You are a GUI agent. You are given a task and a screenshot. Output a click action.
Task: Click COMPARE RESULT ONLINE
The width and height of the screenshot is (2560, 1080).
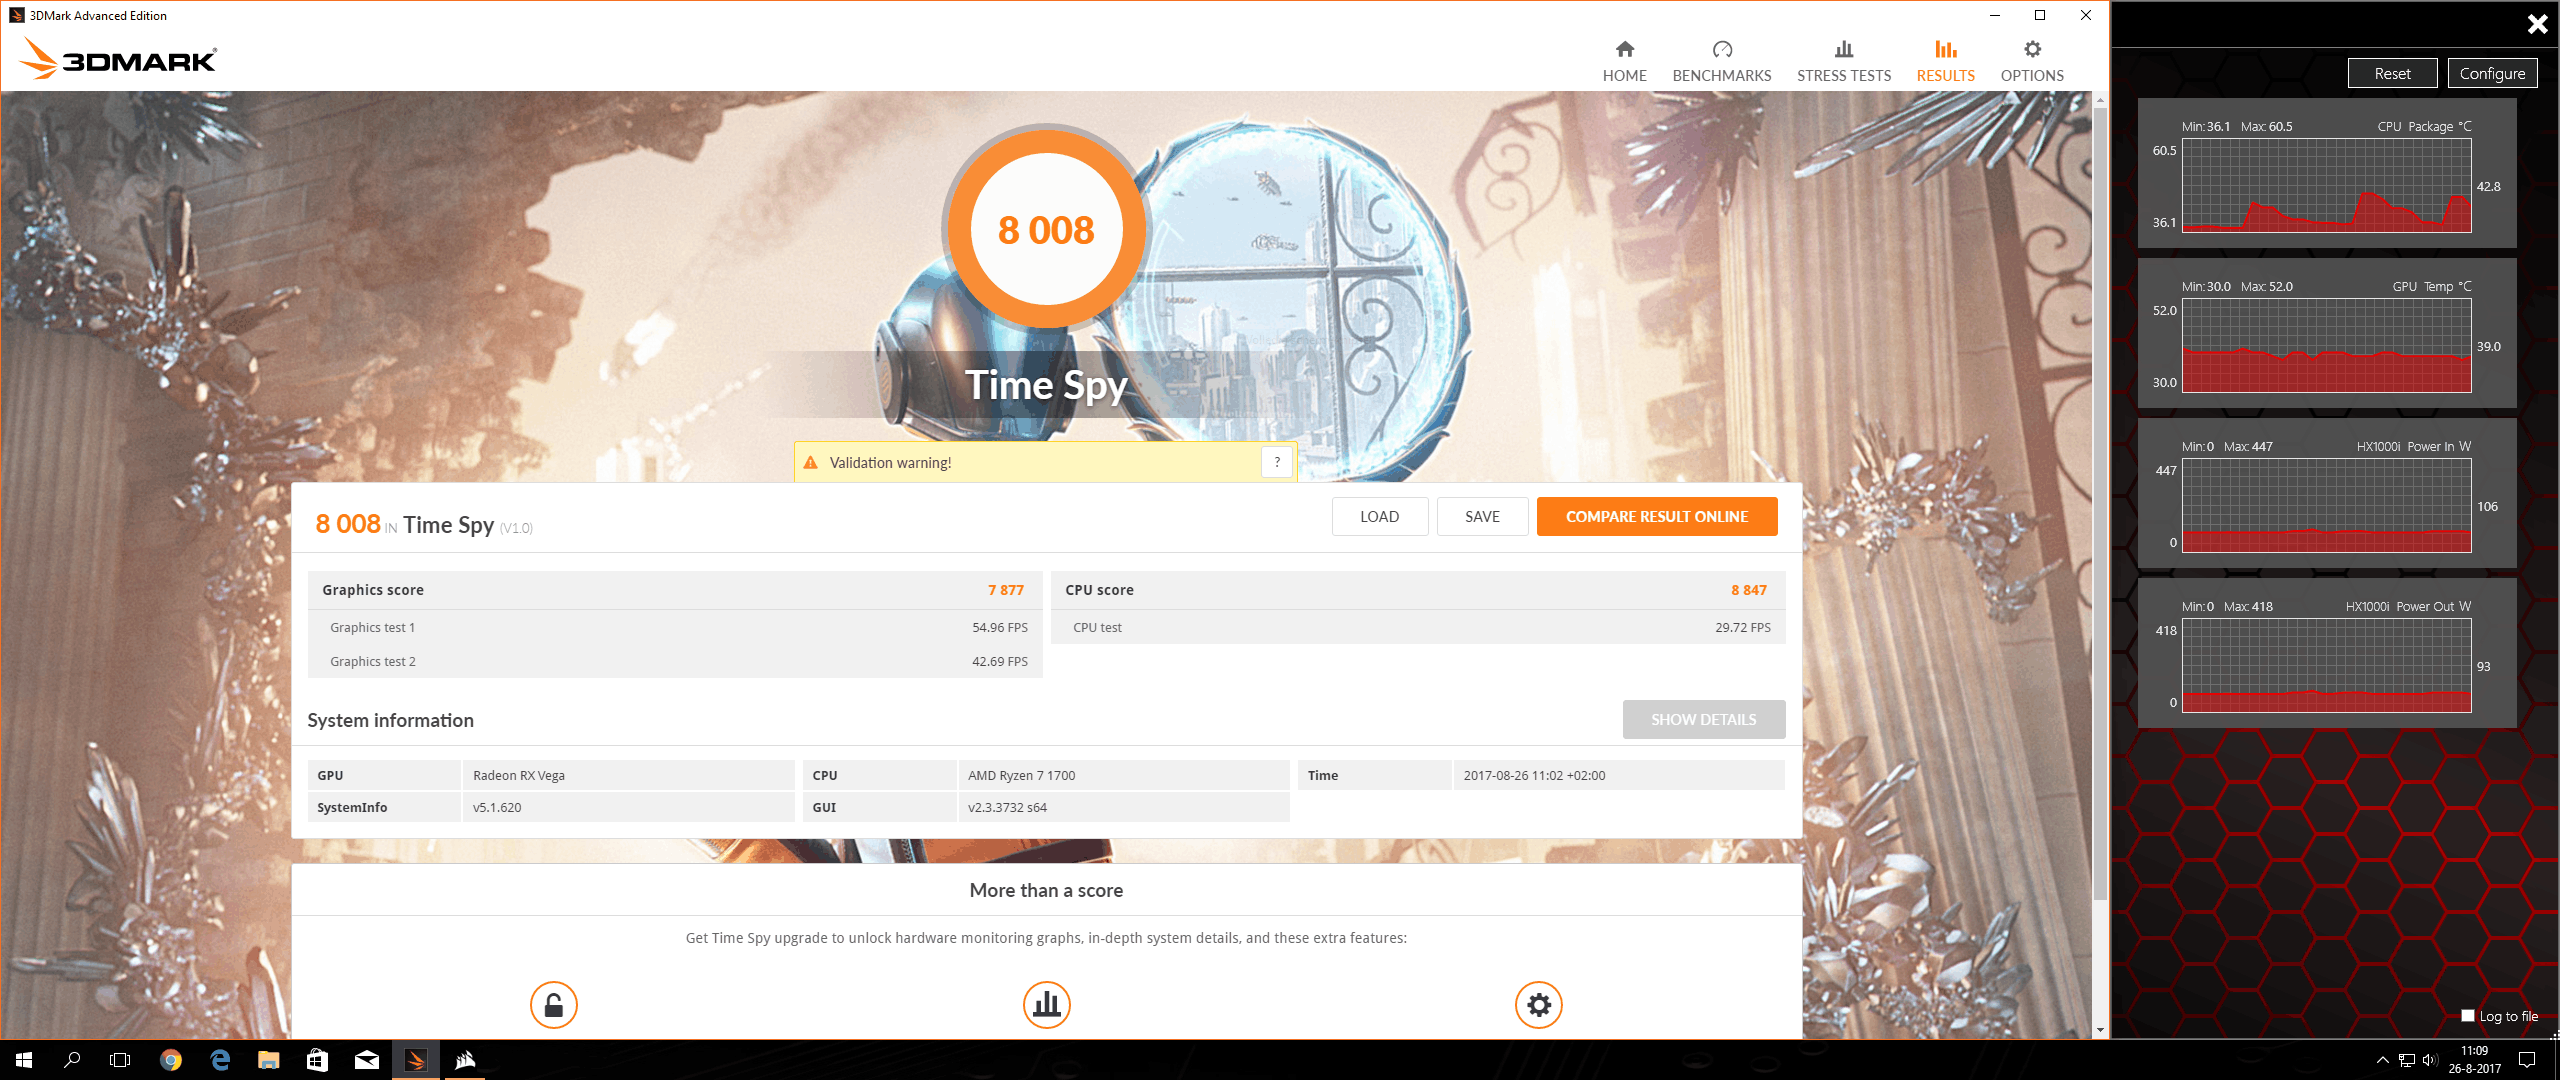point(1656,516)
